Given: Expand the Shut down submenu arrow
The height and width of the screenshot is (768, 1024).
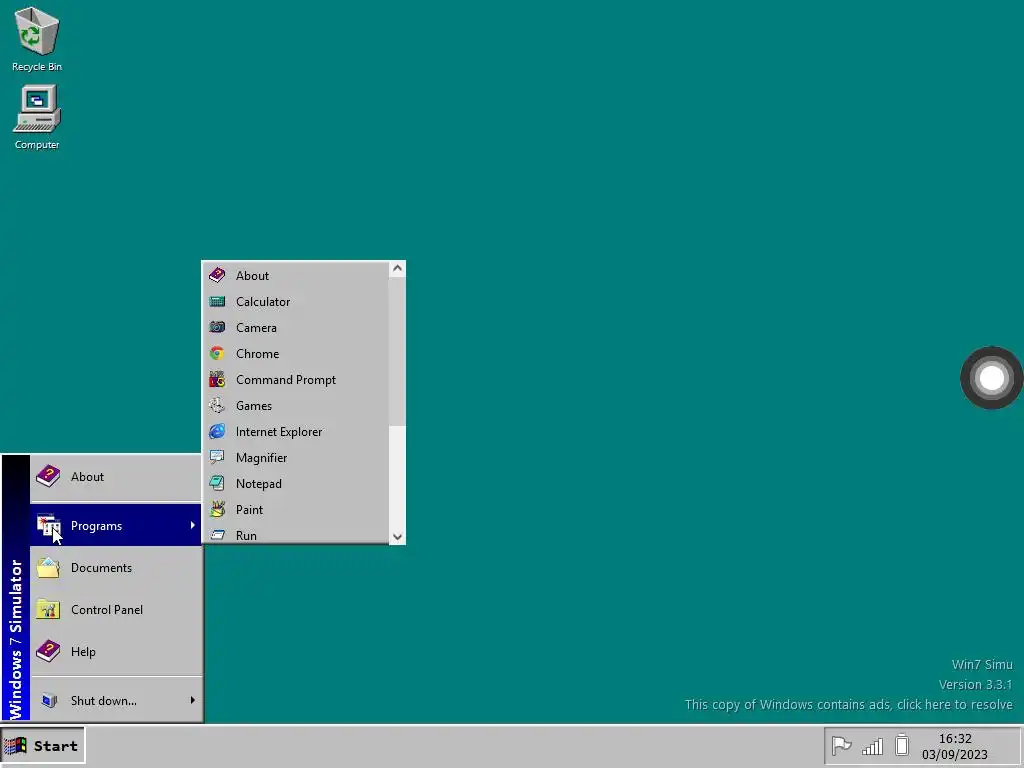Looking at the screenshot, I should point(192,700).
